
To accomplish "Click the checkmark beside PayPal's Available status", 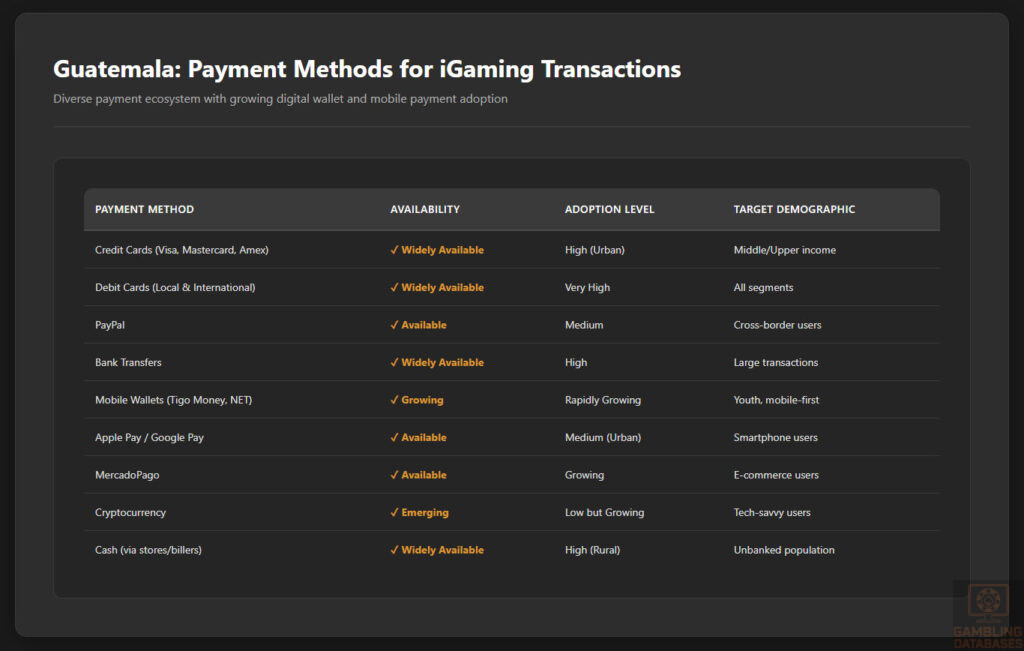I will [395, 325].
